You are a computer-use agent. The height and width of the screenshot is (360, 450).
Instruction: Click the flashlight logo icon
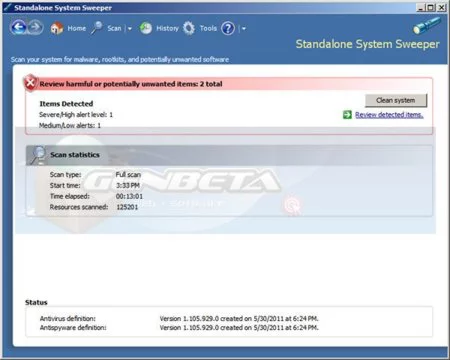(427, 26)
